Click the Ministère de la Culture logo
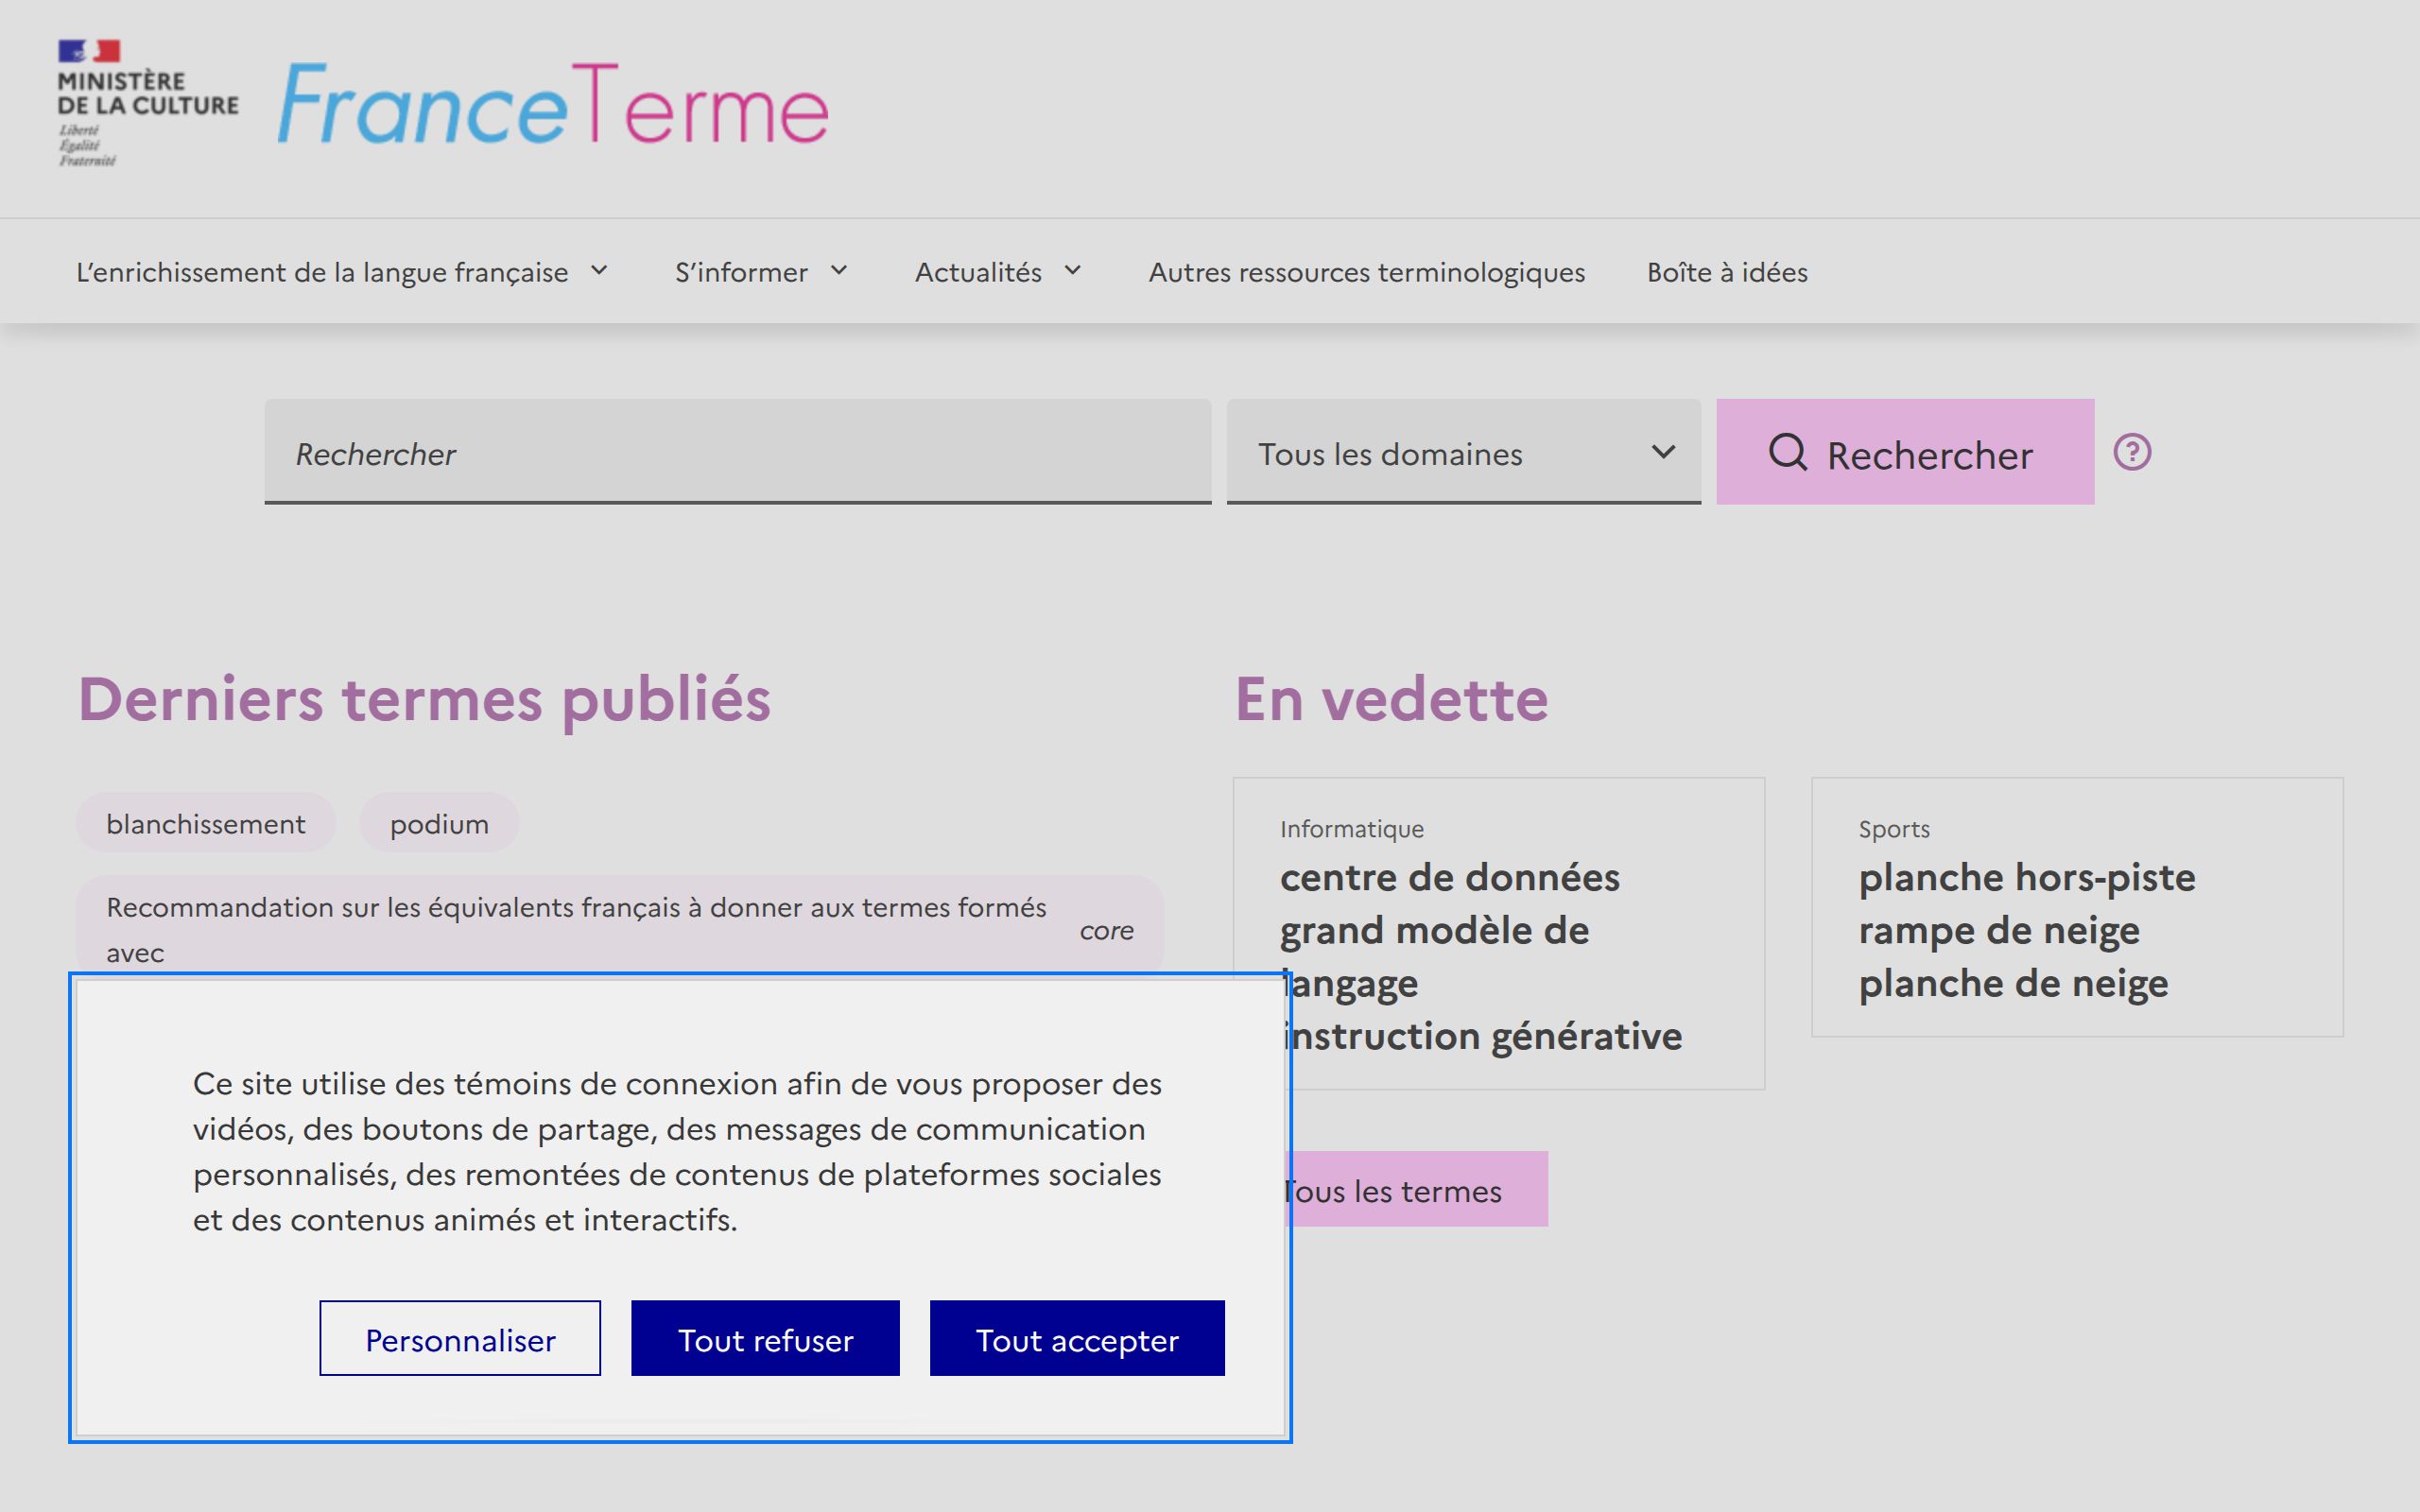Screen dimensions: 2420x1512 (148, 103)
